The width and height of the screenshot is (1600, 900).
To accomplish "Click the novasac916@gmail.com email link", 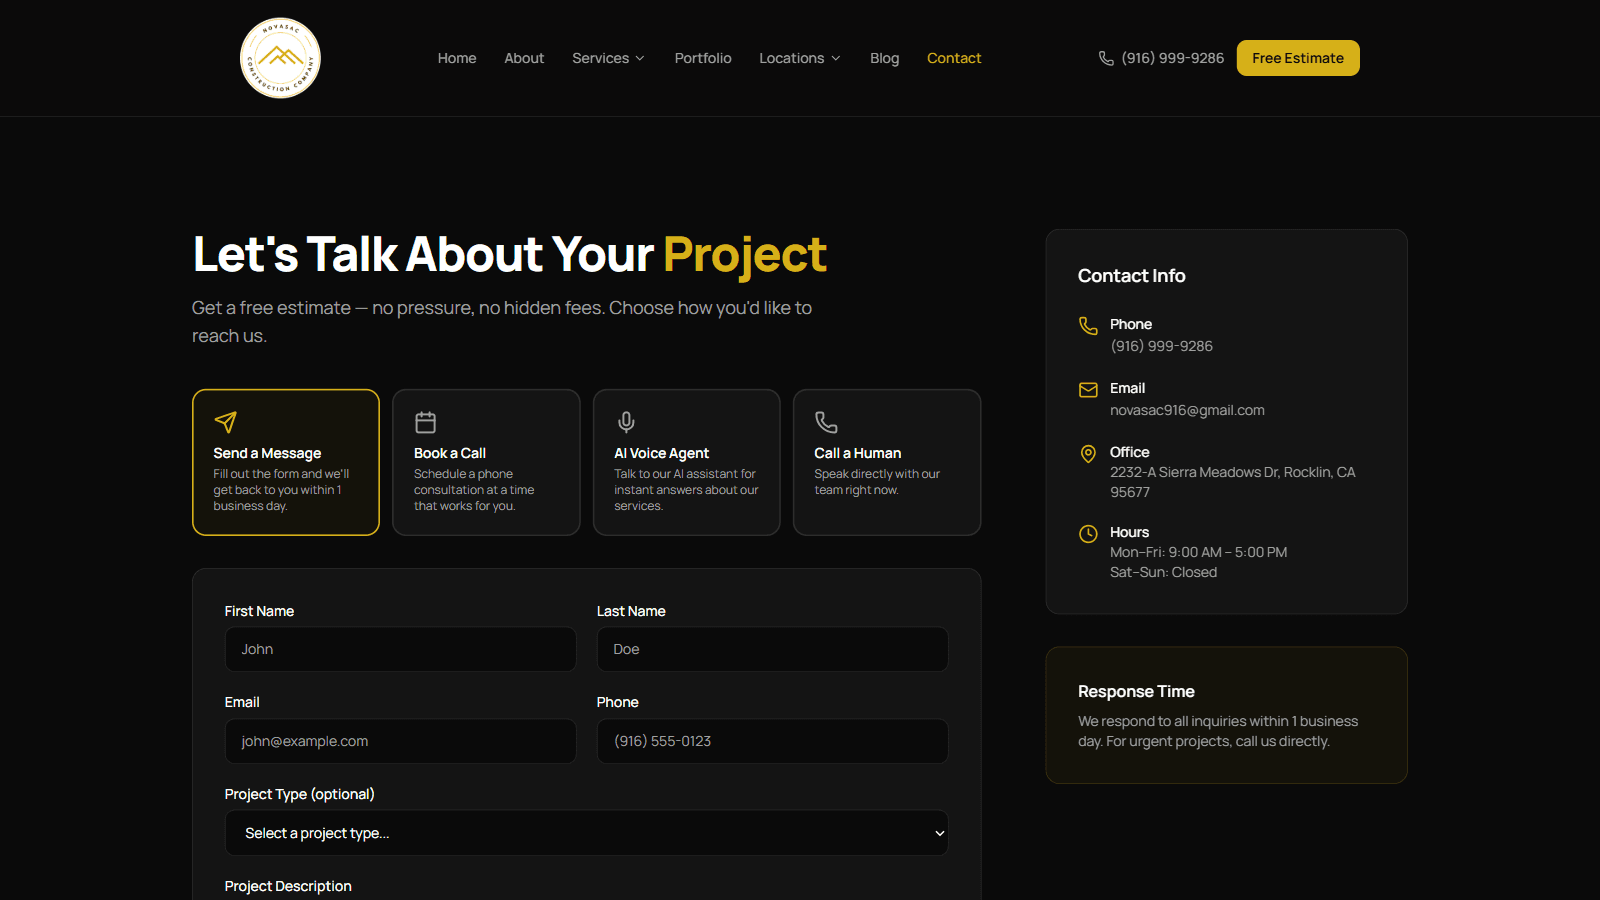I will [x=1187, y=410].
